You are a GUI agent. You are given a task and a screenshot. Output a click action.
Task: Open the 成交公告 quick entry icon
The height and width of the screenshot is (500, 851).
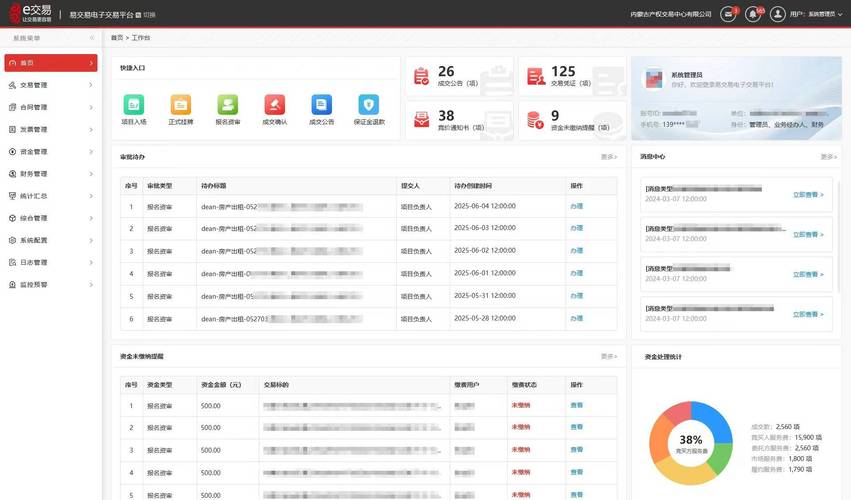pos(322,104)
